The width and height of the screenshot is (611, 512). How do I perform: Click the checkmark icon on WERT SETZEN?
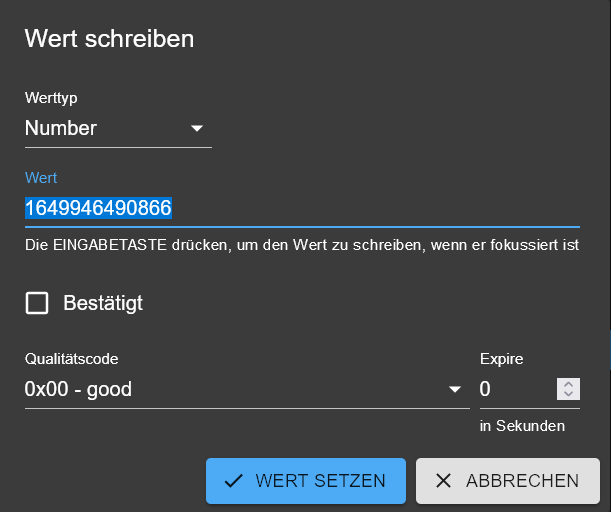233,481
